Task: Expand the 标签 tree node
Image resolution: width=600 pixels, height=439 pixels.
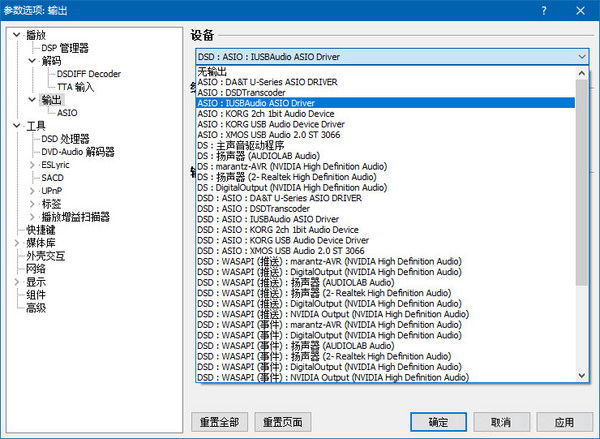Action: 32,204
